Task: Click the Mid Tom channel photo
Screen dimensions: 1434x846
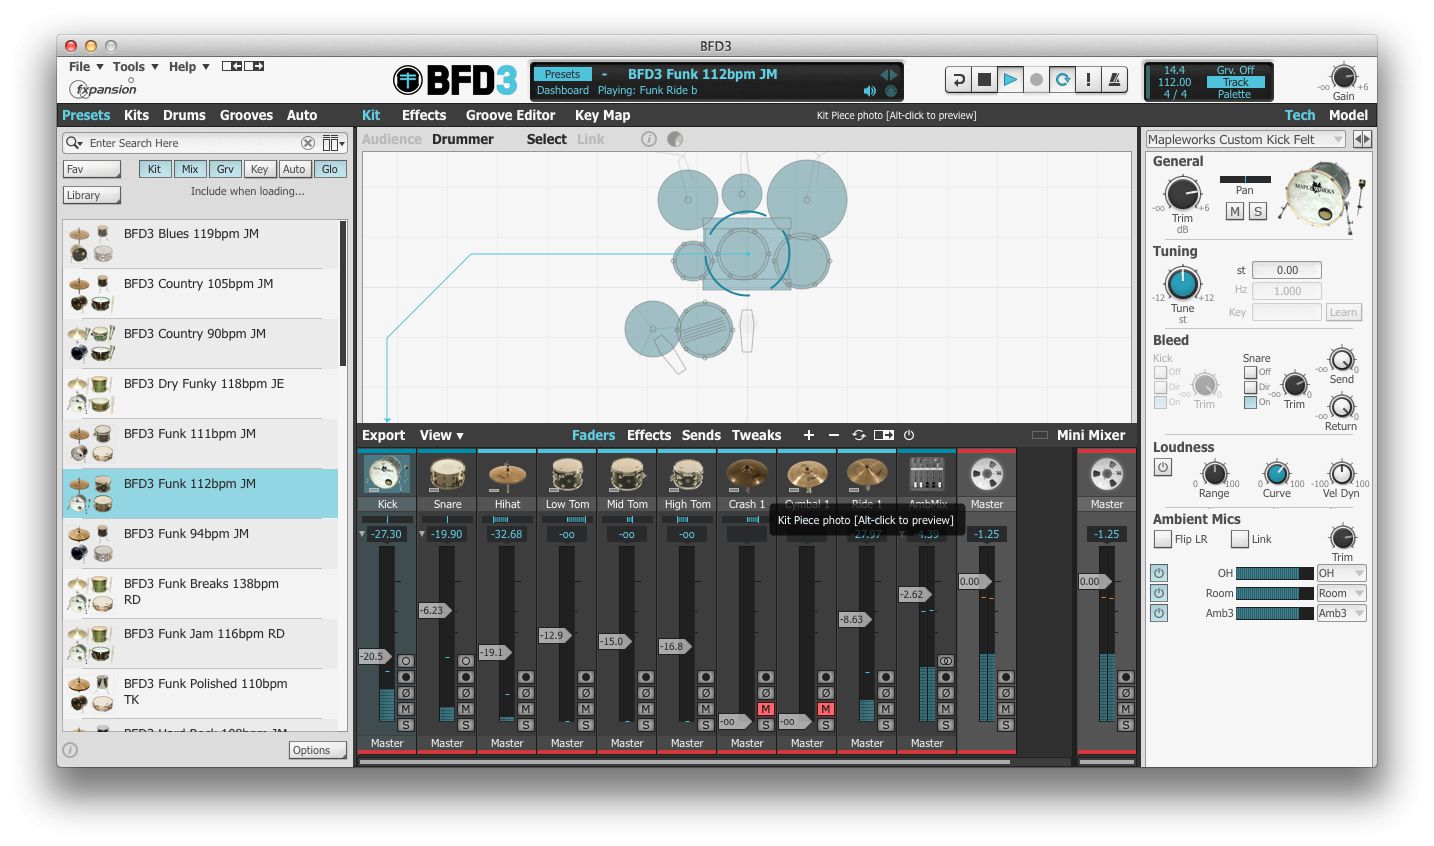Action: (627, 475)
